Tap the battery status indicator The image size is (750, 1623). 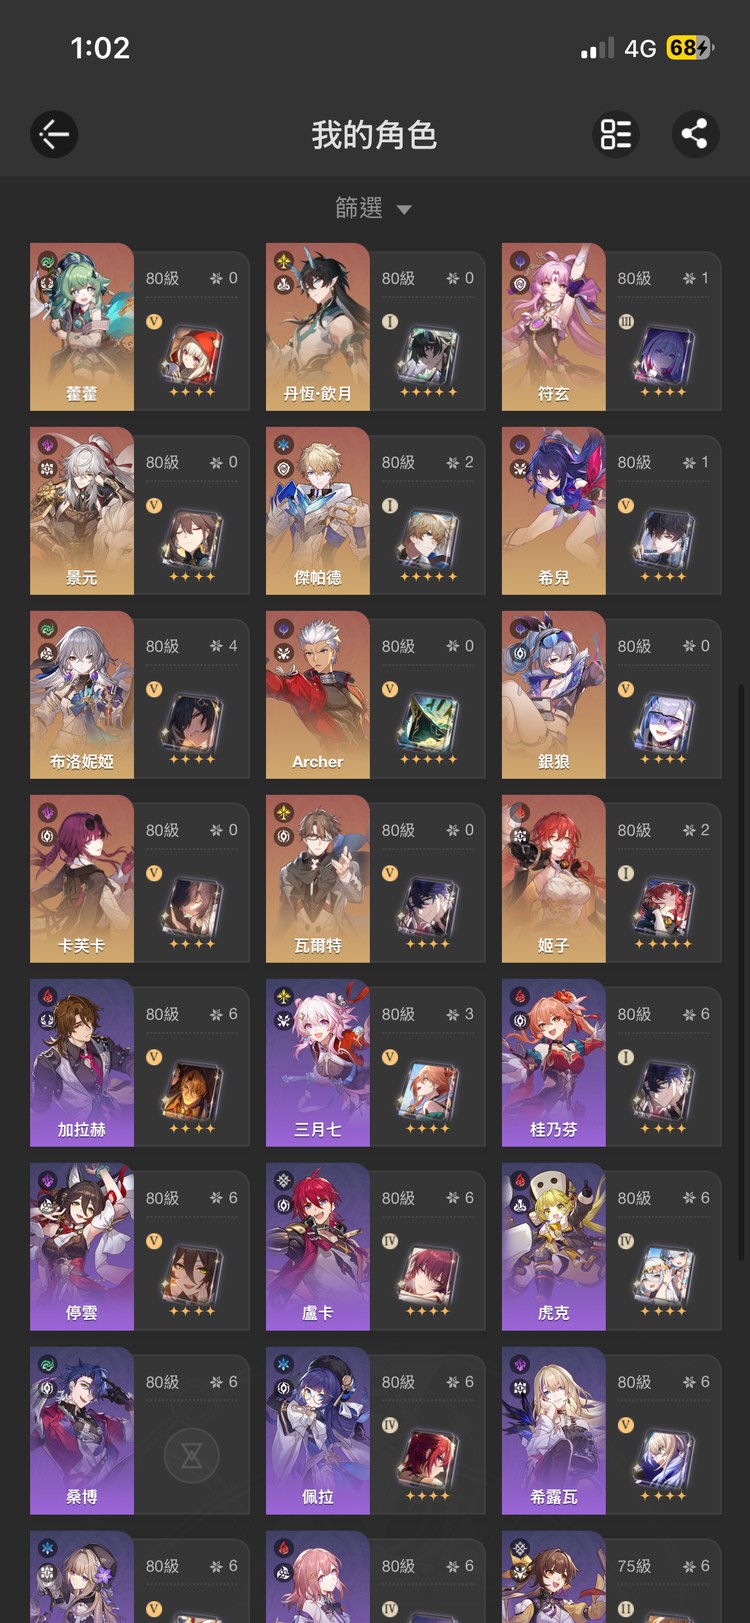(x=690, y=48)
